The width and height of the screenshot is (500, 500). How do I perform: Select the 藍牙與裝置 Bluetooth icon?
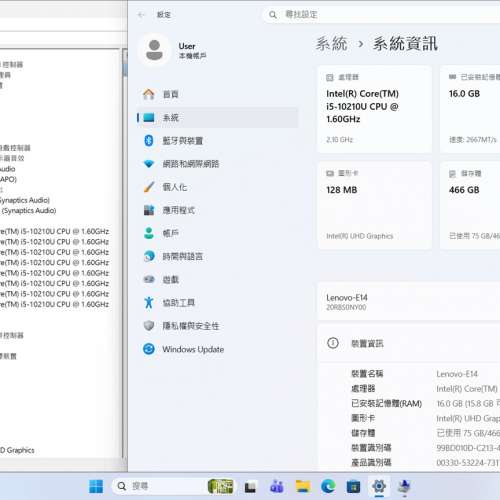[x=149, y=141]
